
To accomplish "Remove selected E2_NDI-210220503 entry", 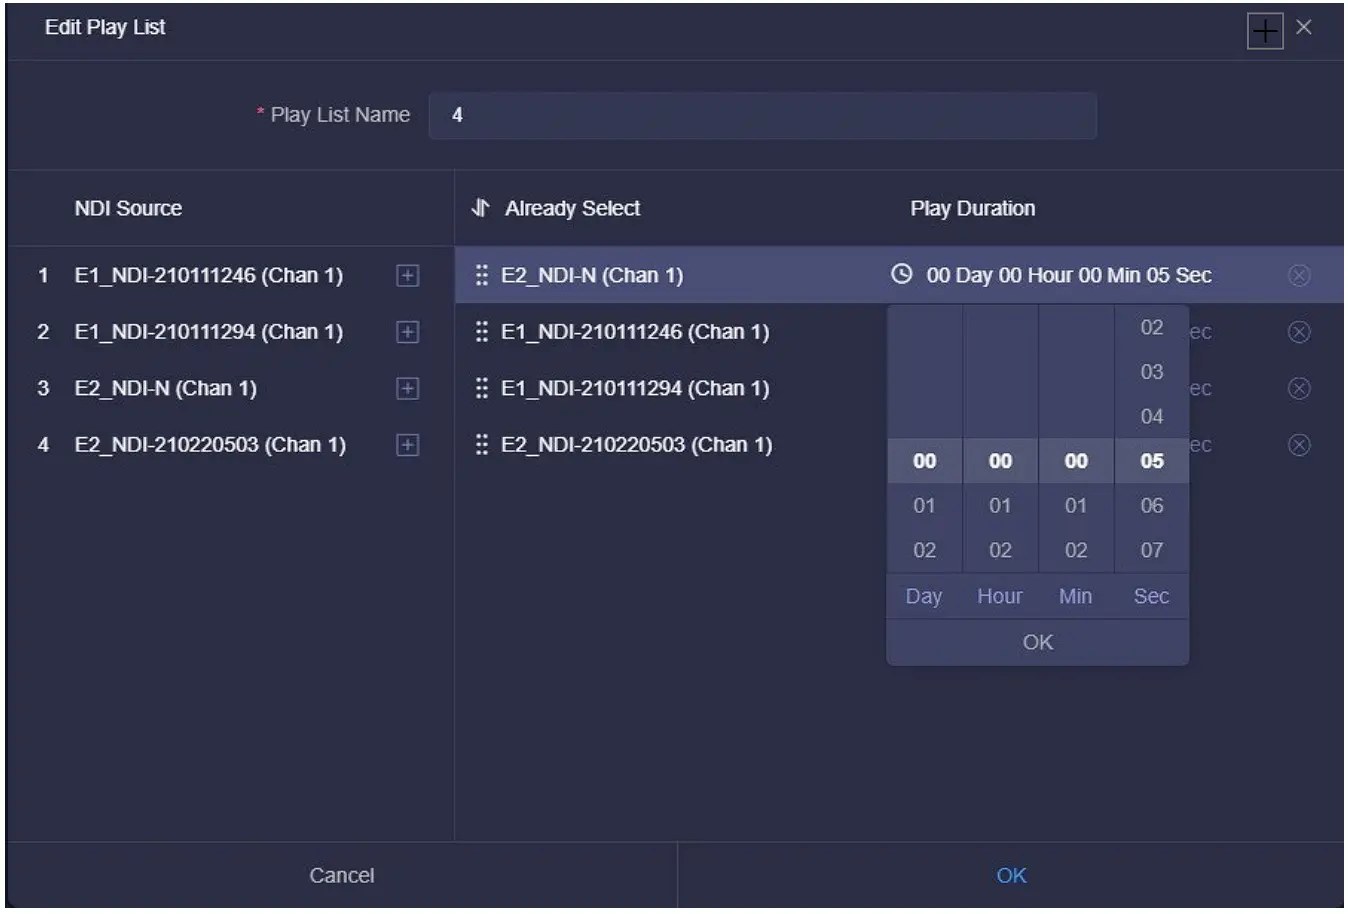I will pos(1299,445).
